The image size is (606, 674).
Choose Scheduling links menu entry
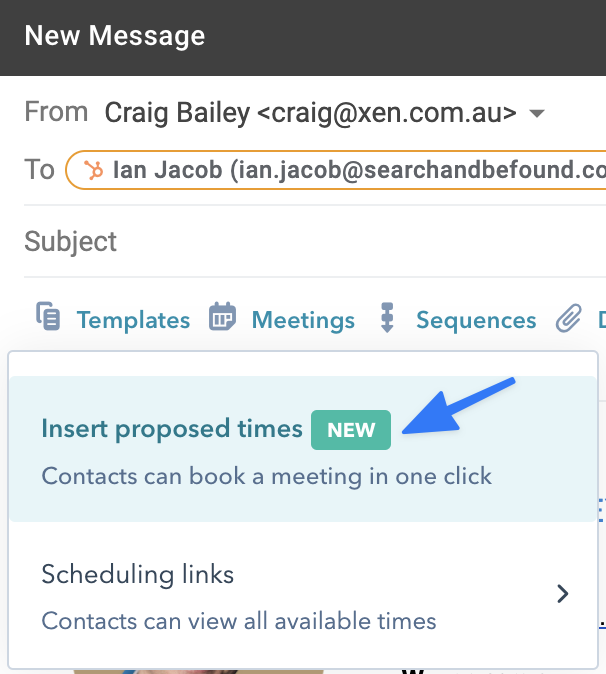[138, 575]
